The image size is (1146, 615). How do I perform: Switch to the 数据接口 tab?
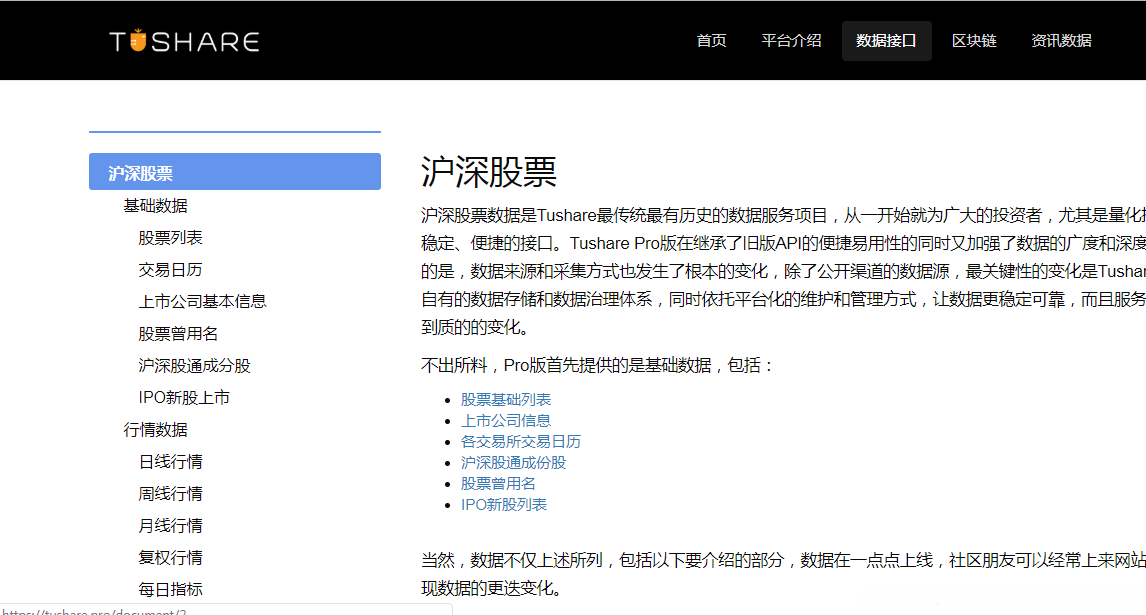coord(886,40)
